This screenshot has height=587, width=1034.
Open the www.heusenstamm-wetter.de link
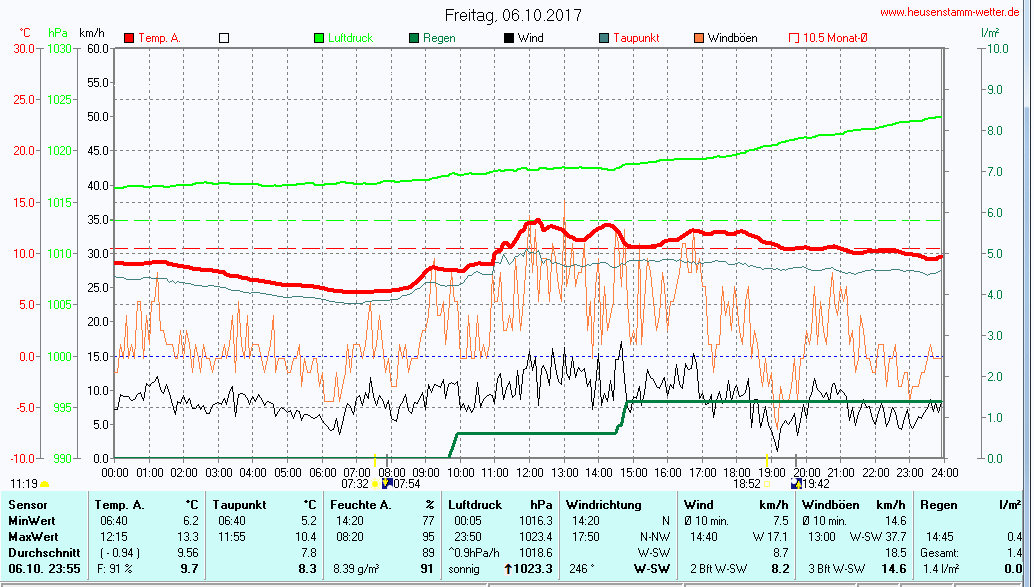click(x=951, y=13)
